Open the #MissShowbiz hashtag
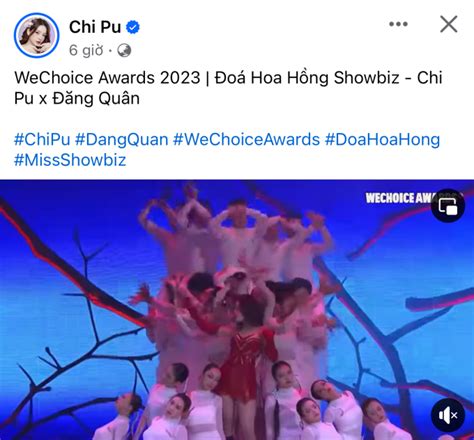The width and height of the screenshot is (474, 440). click(70, 160)
